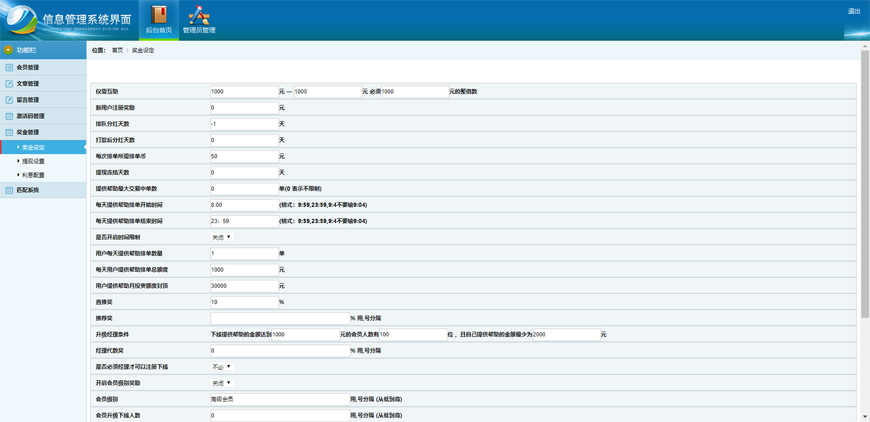Screen dimensions: 870x422
Task: Click the 推荐奖 percentage input field
Action: (279, 318)
